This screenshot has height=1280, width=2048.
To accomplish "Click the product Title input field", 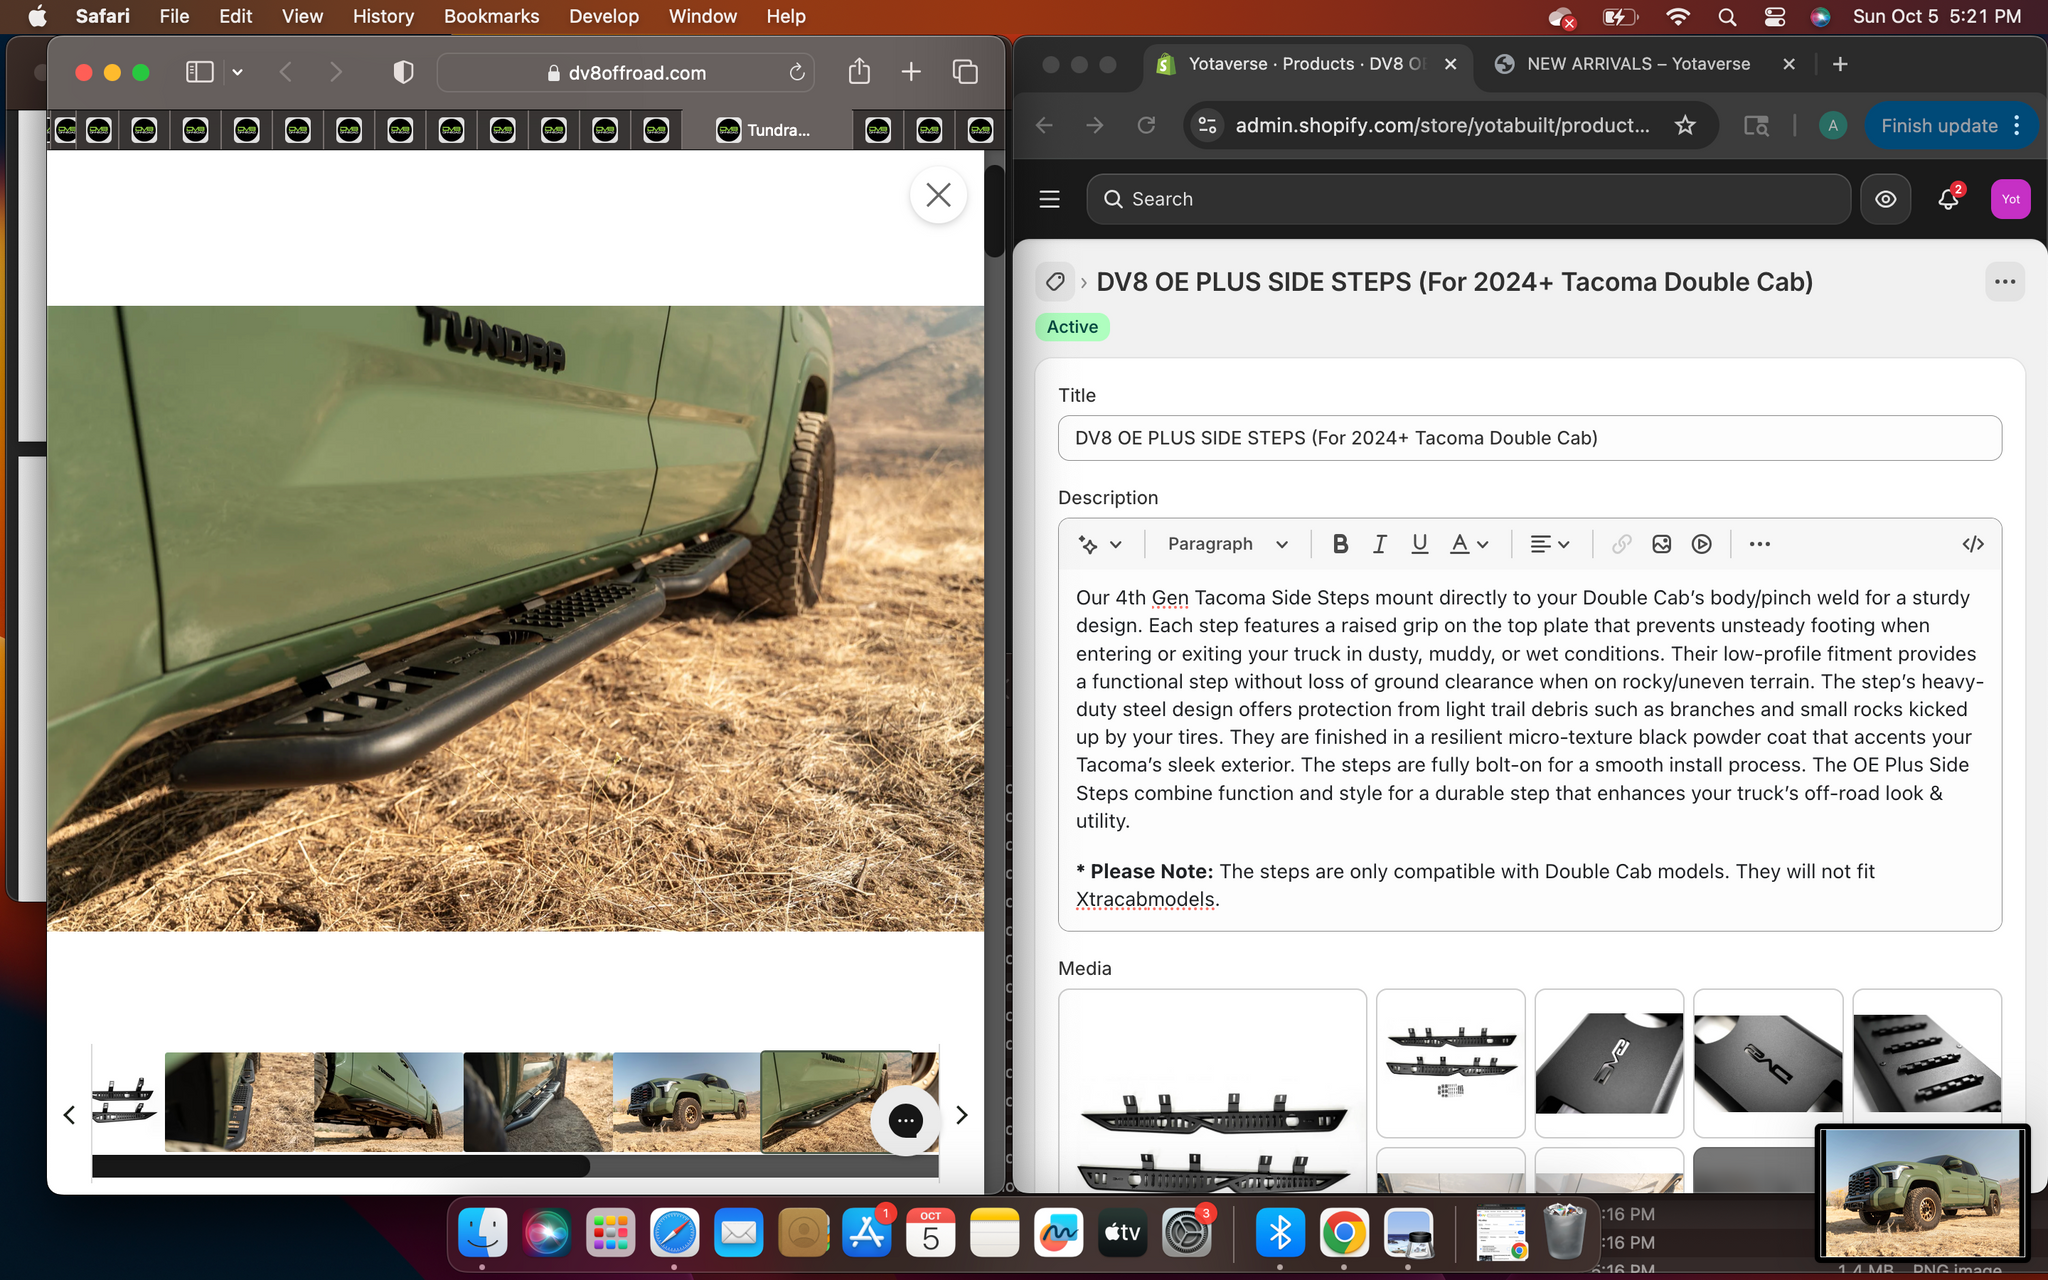I will click(1529, 438).
